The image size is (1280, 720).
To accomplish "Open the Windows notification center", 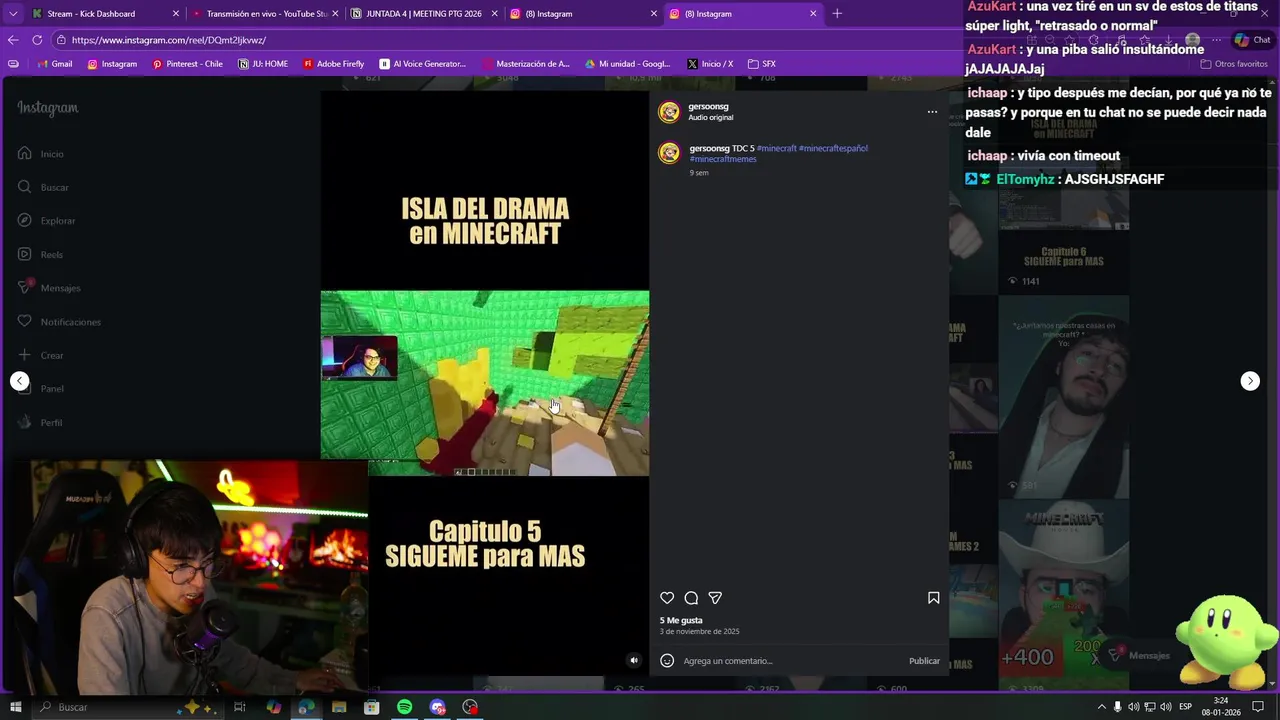I will (x=1258, y=707).
